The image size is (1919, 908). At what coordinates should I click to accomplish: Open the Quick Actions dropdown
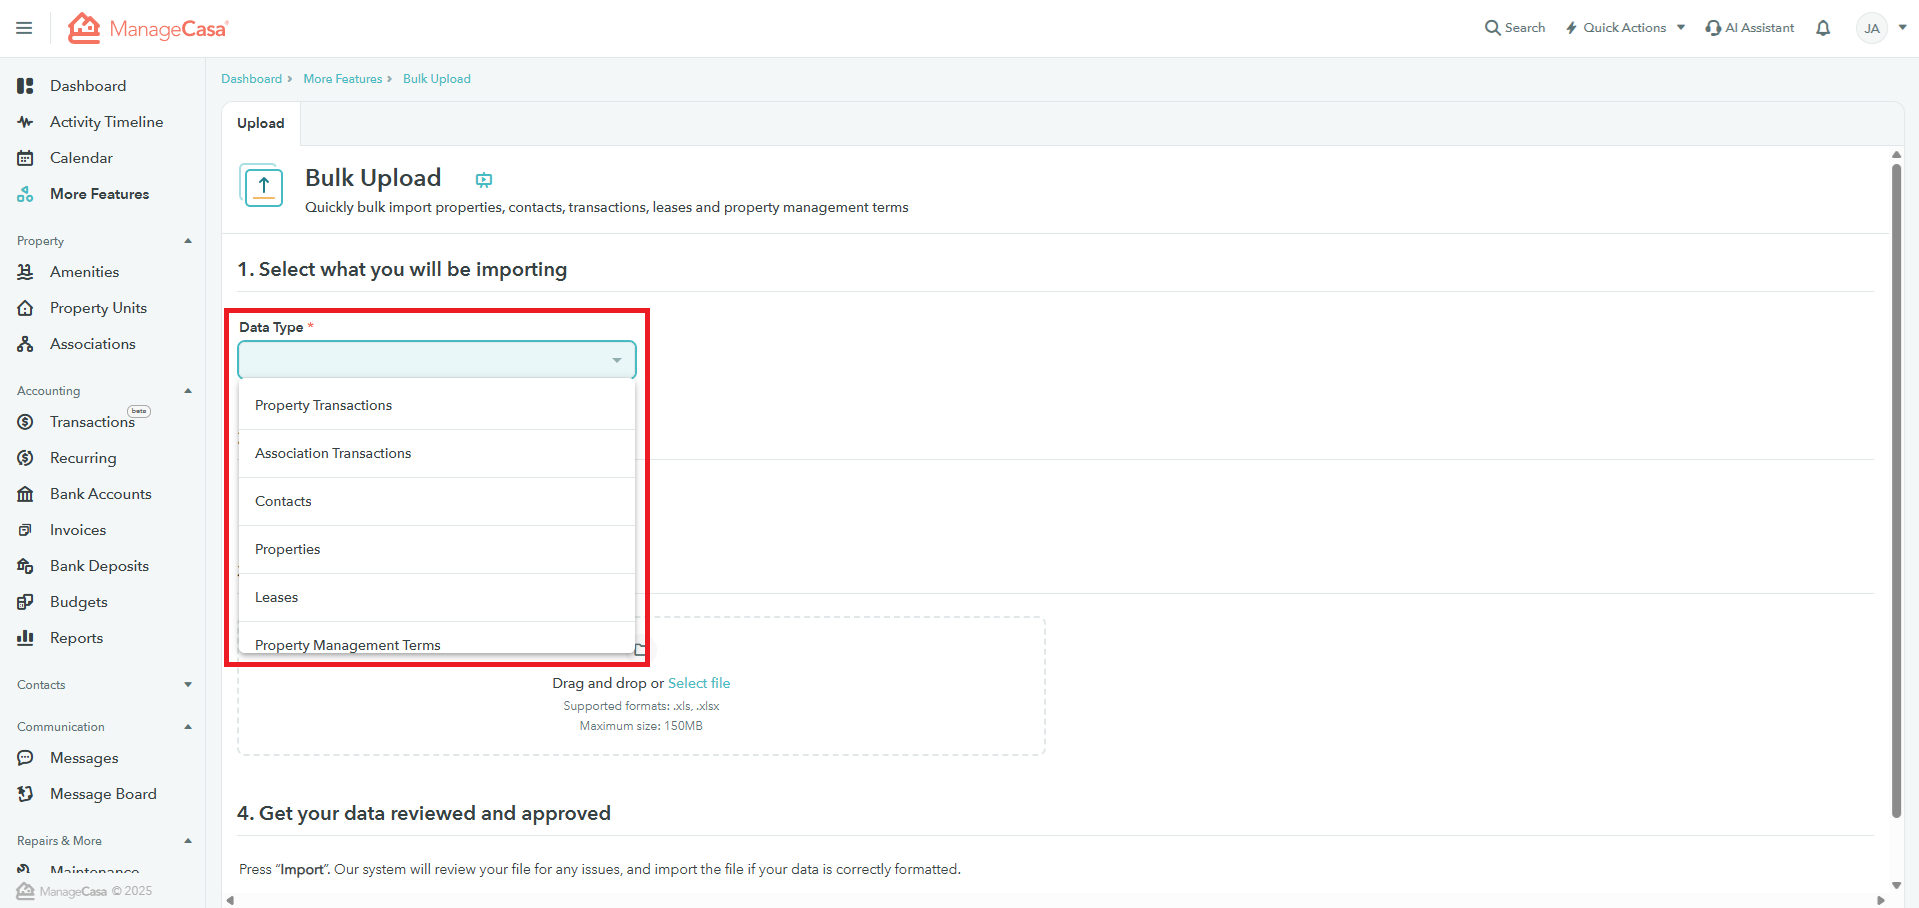click(x=1625, y=28)
